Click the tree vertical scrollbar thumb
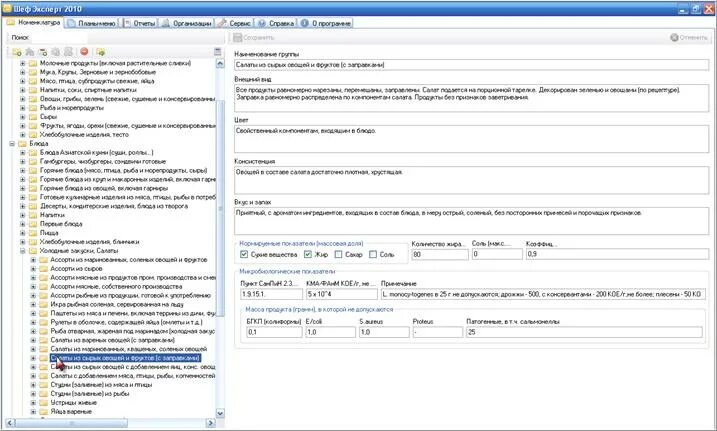 [x=220, y=208]
